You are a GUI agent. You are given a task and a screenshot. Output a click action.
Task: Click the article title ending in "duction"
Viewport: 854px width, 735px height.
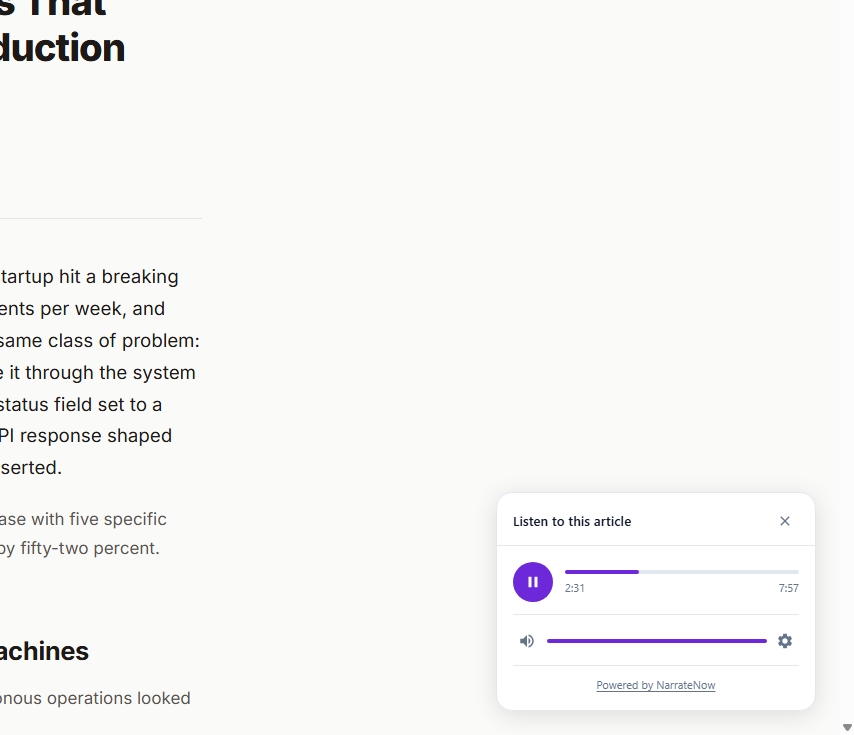click(x=62, y=48)
